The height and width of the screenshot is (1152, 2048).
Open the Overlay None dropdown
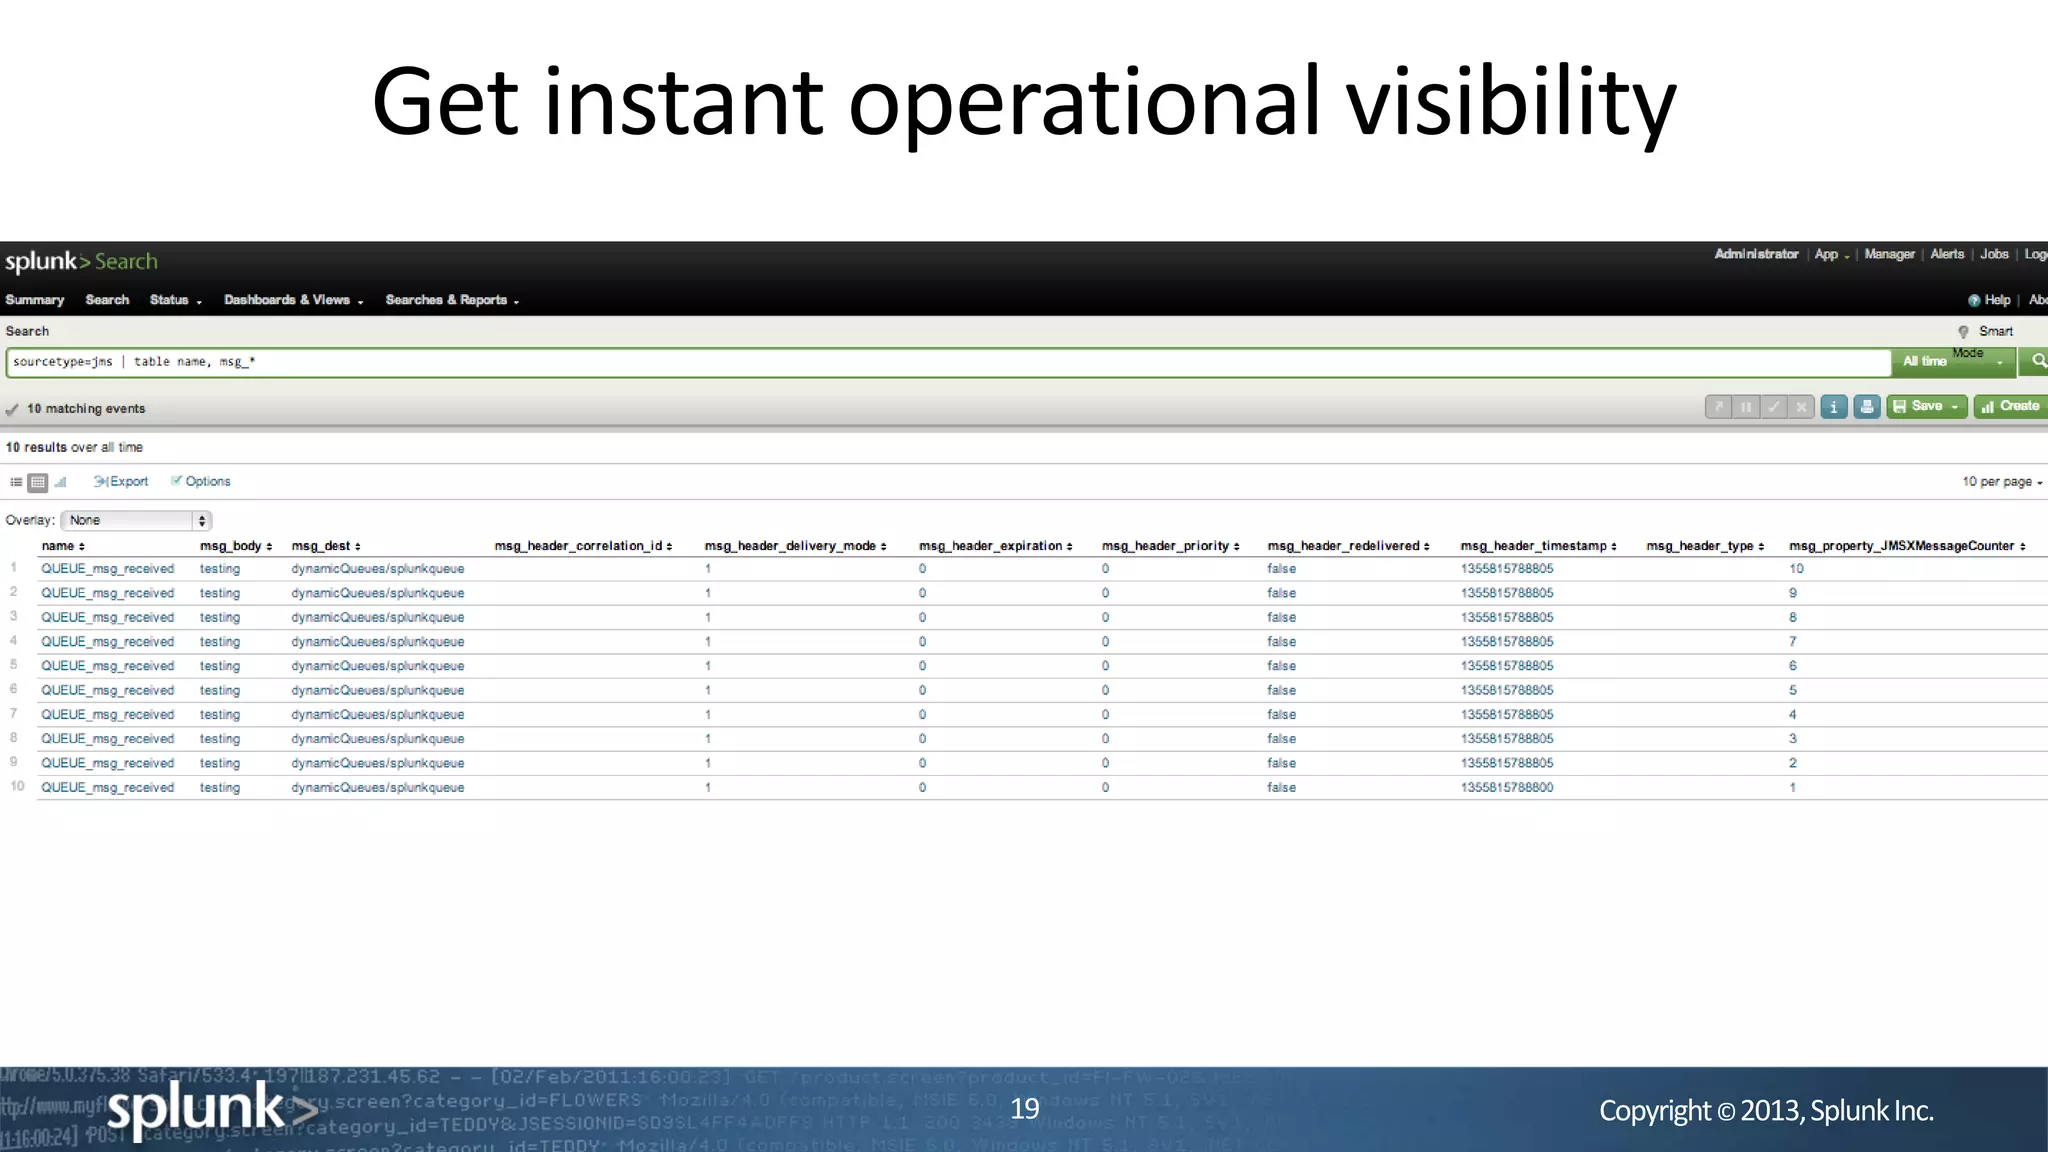(136, 521)
